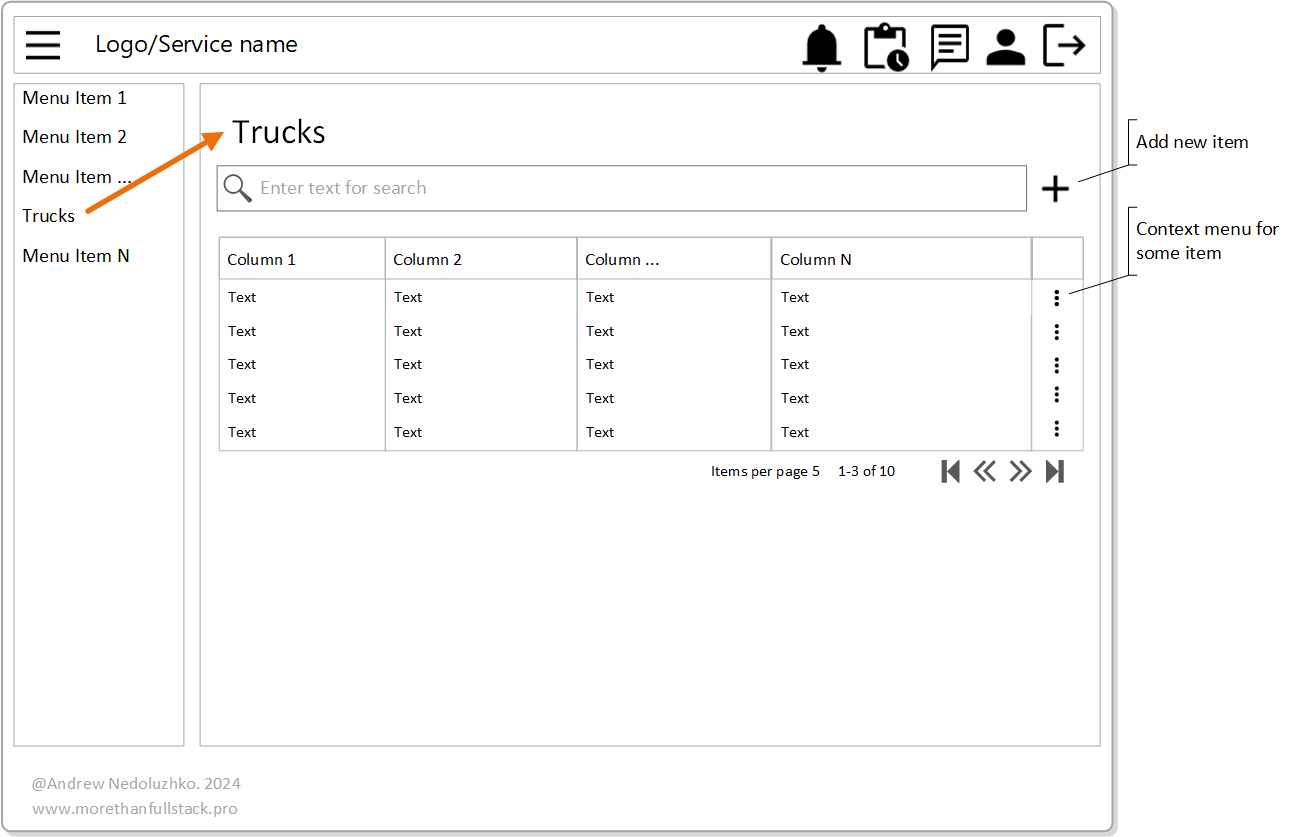Screen dimensions: 1295x837
Task: Go to the next page of results
Action: click(x=1020, y=471)
